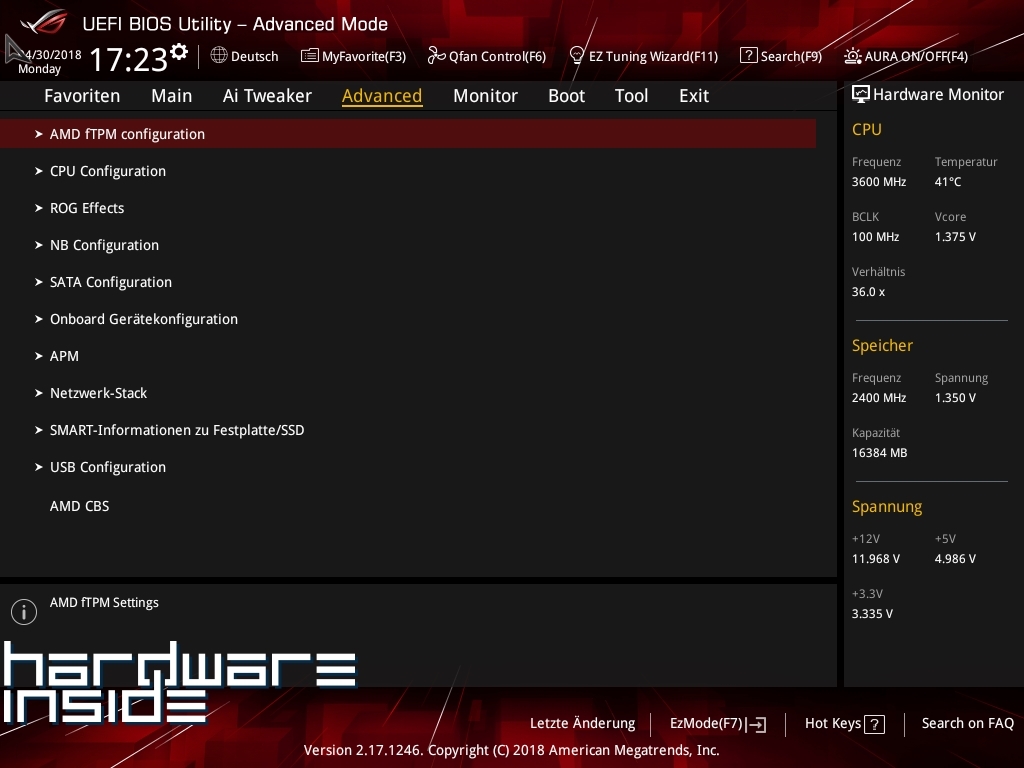The width and height of the screenshot is (1024, 768).
Task: Click memory frequency 2400 MHz
Action: click(x=879, y=398)
